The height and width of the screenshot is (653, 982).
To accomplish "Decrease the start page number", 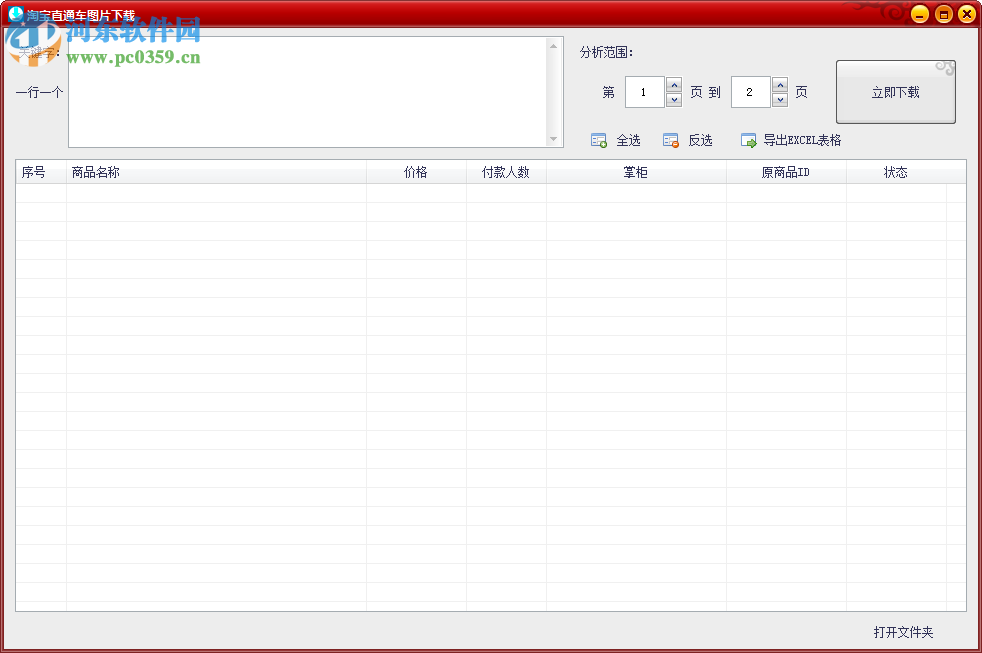I will point(674,100).
